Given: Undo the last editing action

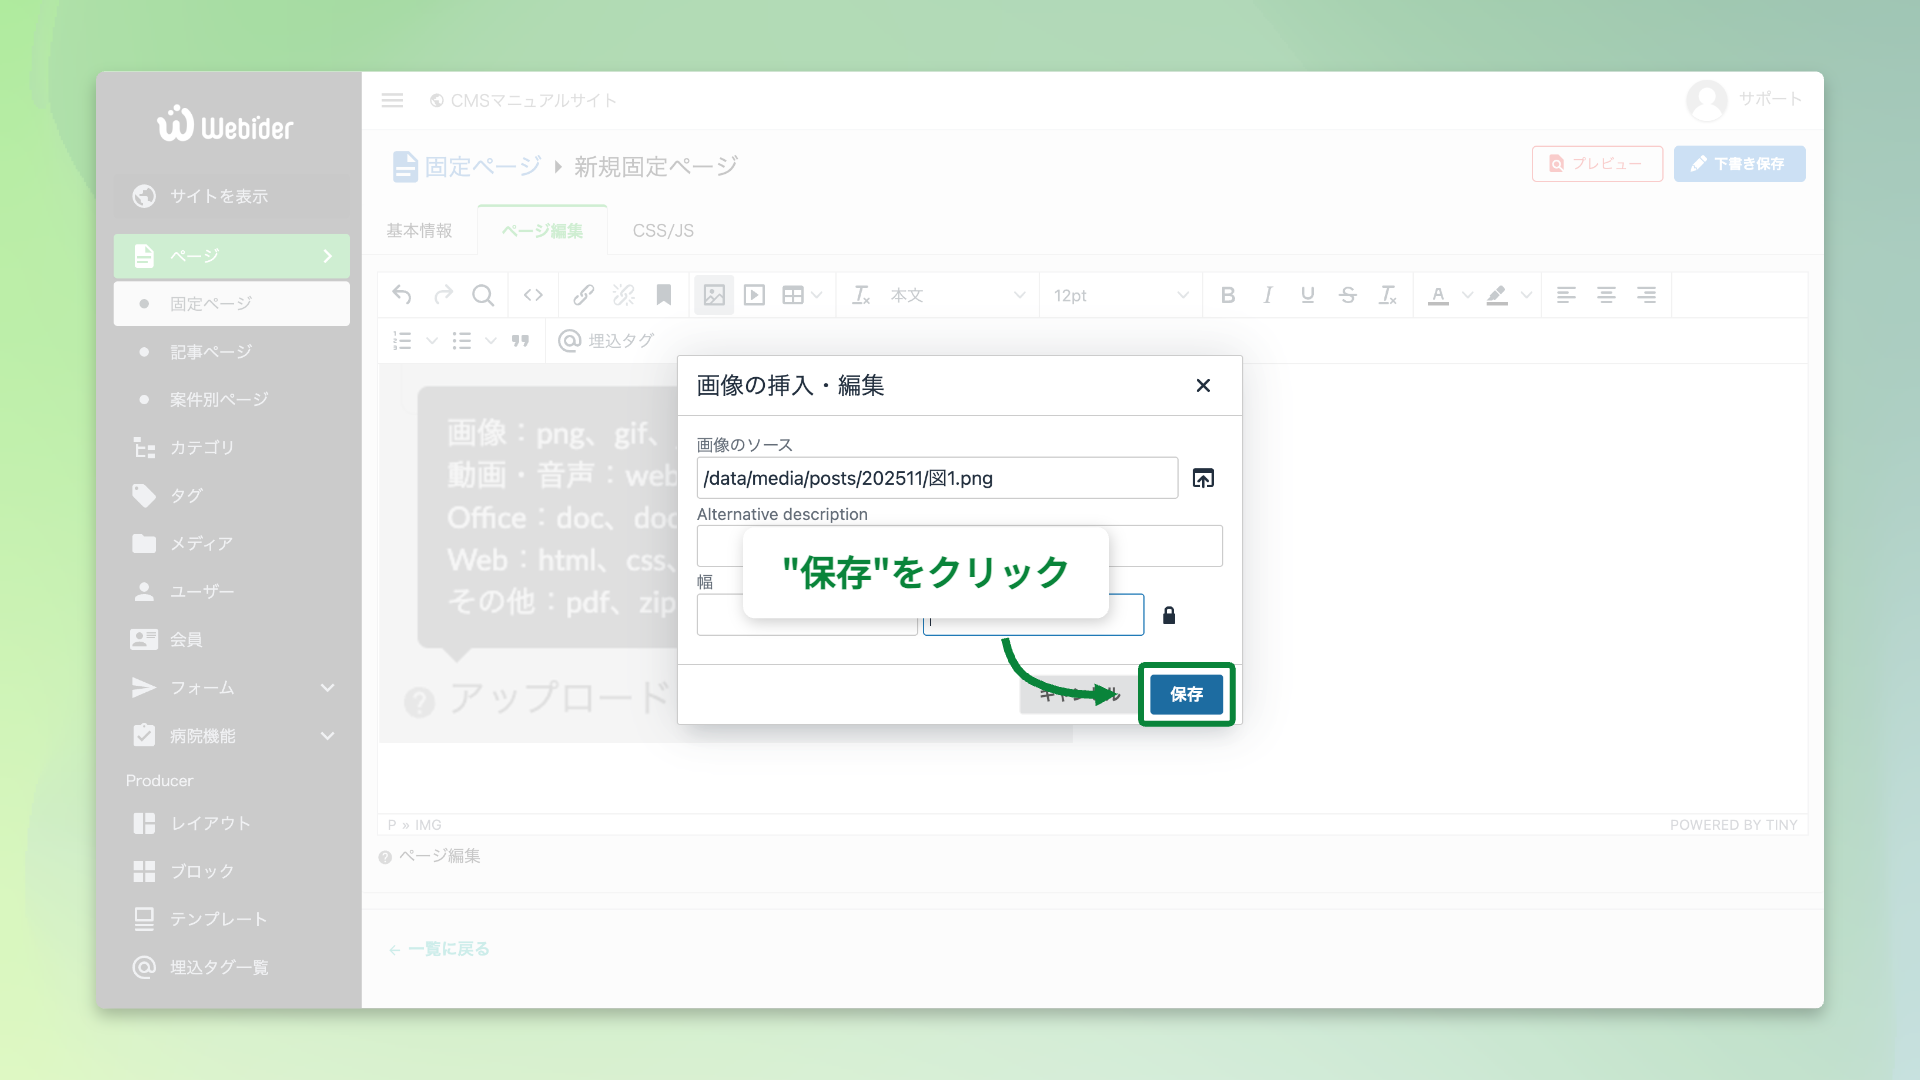Looking at the screenshot, I should (401, 295).
